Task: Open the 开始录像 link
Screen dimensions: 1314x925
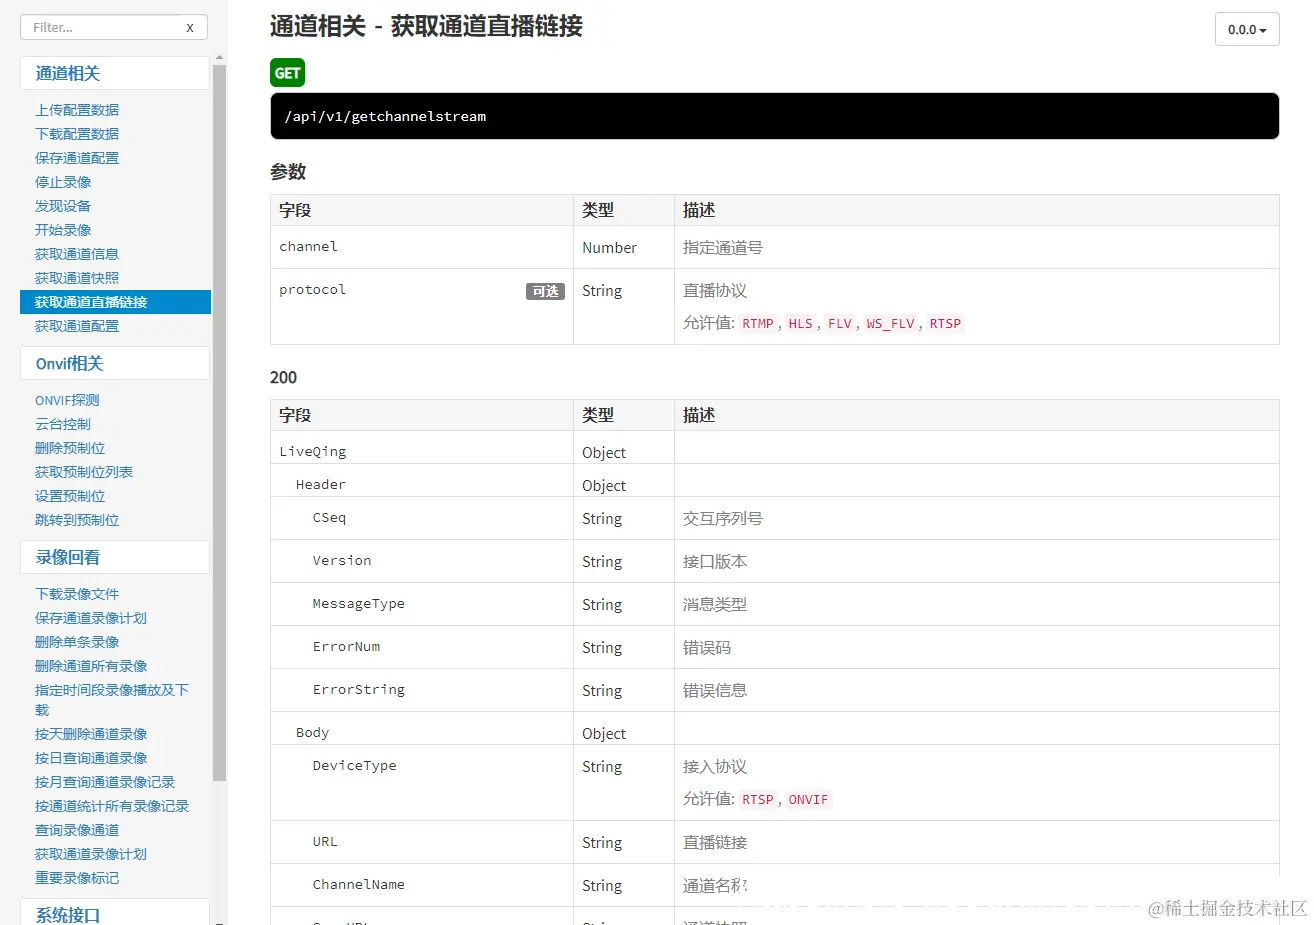Action: tap(63, 230)
